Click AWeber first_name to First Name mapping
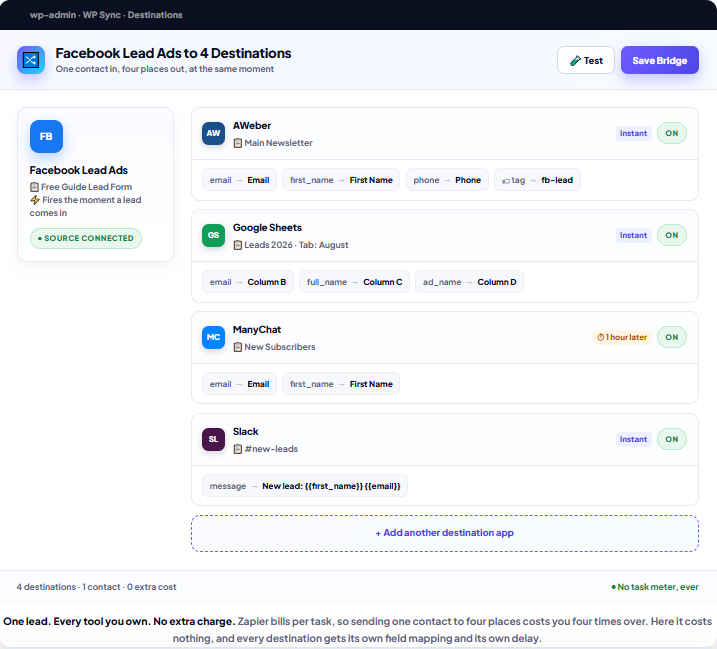717x649 pixels. click(x=341, y=180)
